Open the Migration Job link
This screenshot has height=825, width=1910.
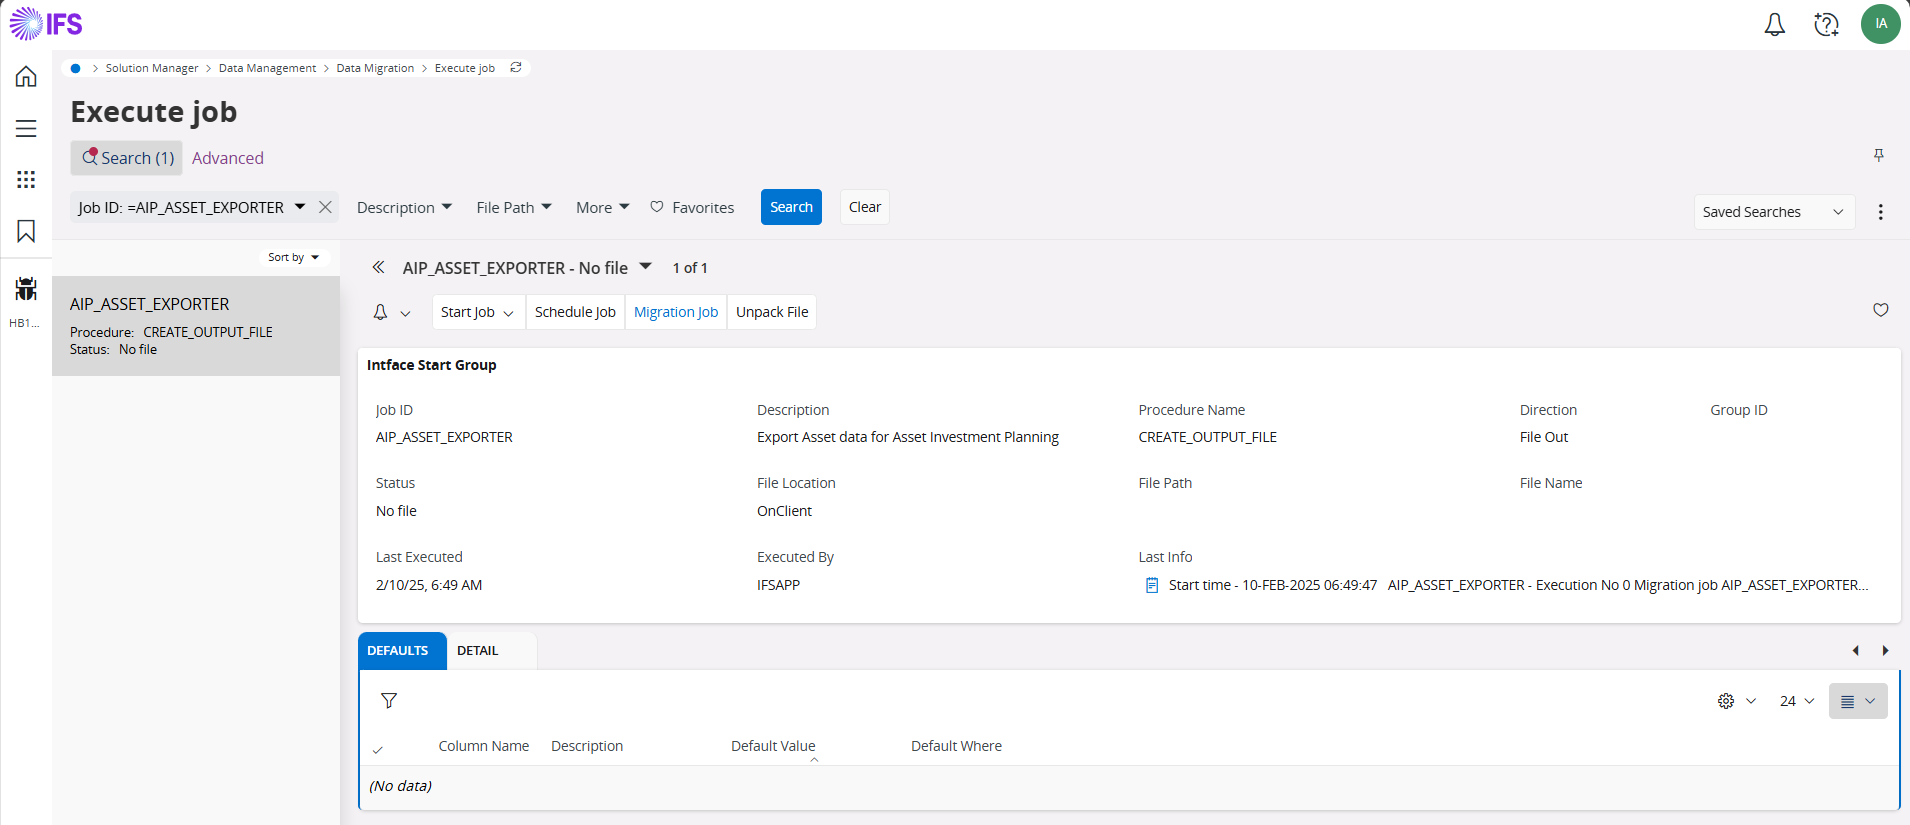click(x=675, y=312)
